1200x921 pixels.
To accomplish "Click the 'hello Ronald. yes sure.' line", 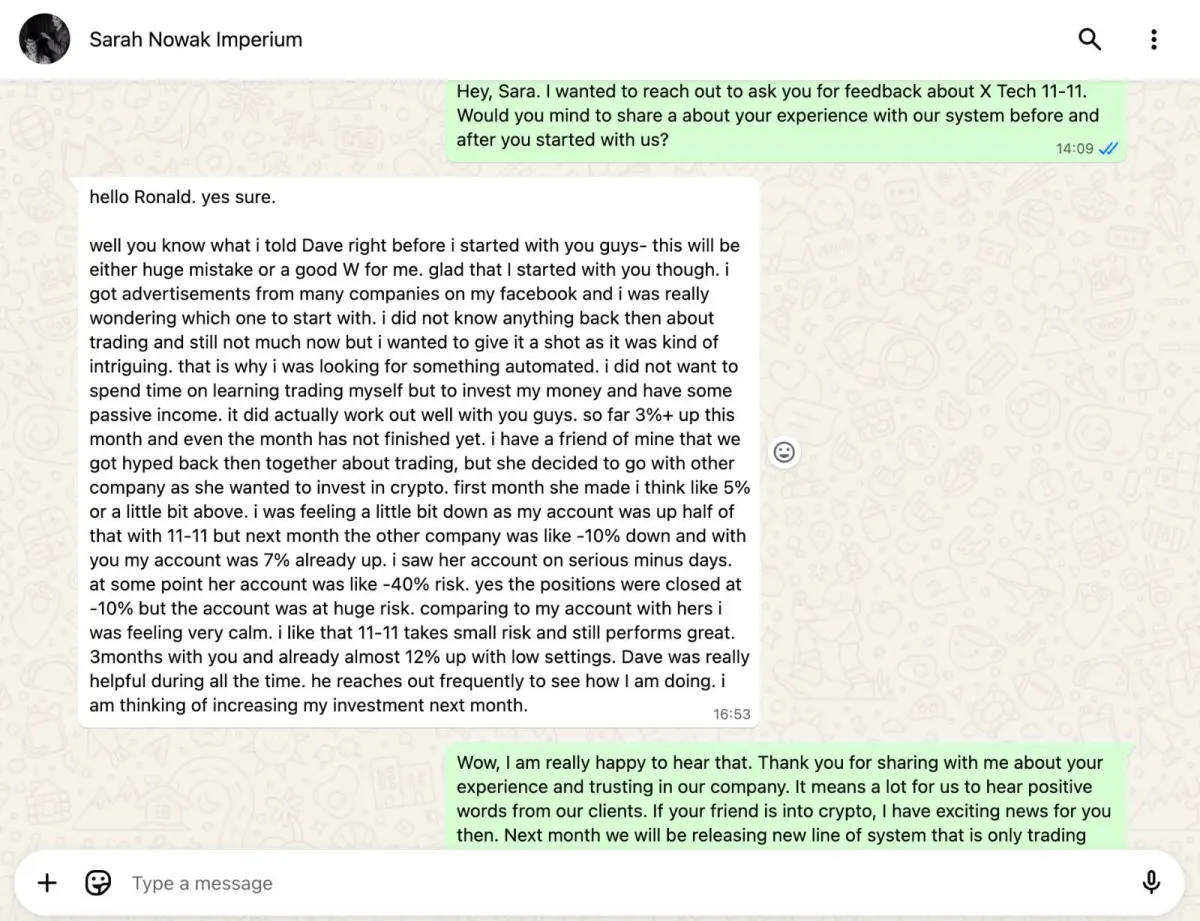I will click(x=182, y=197).
